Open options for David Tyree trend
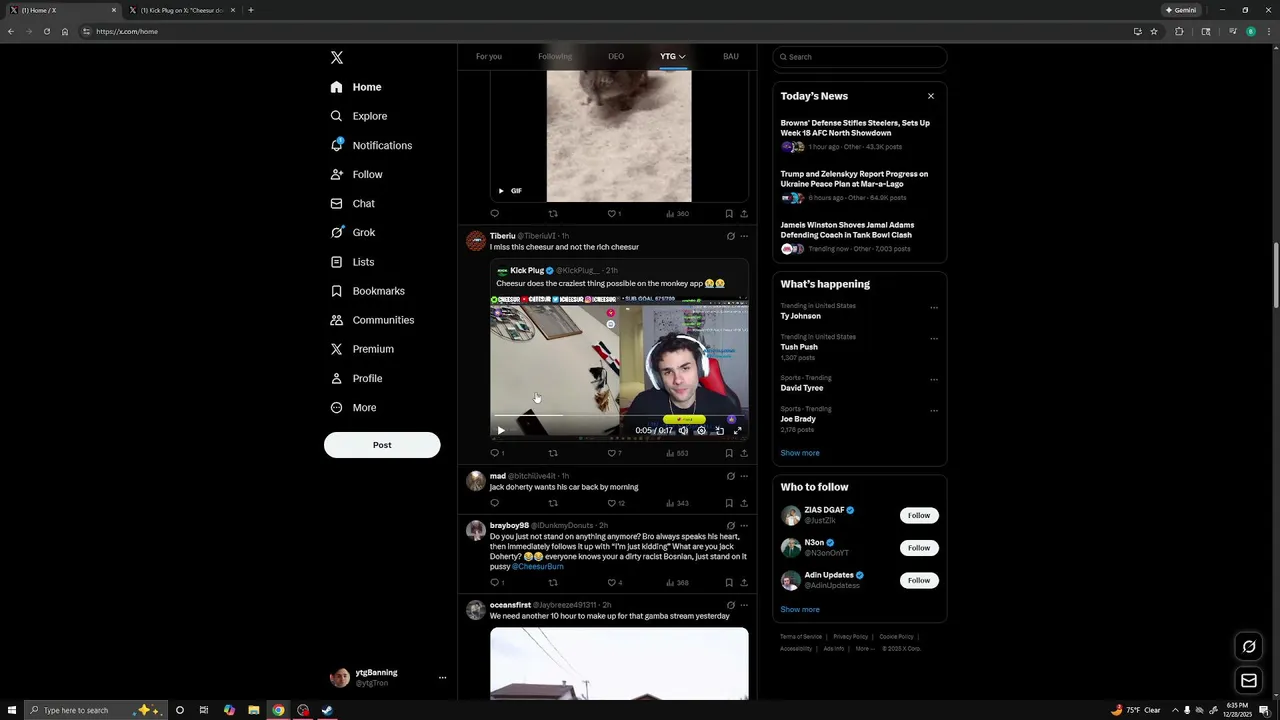The width and height of the screenshot is (1280, 720). [x=934, y=380]
